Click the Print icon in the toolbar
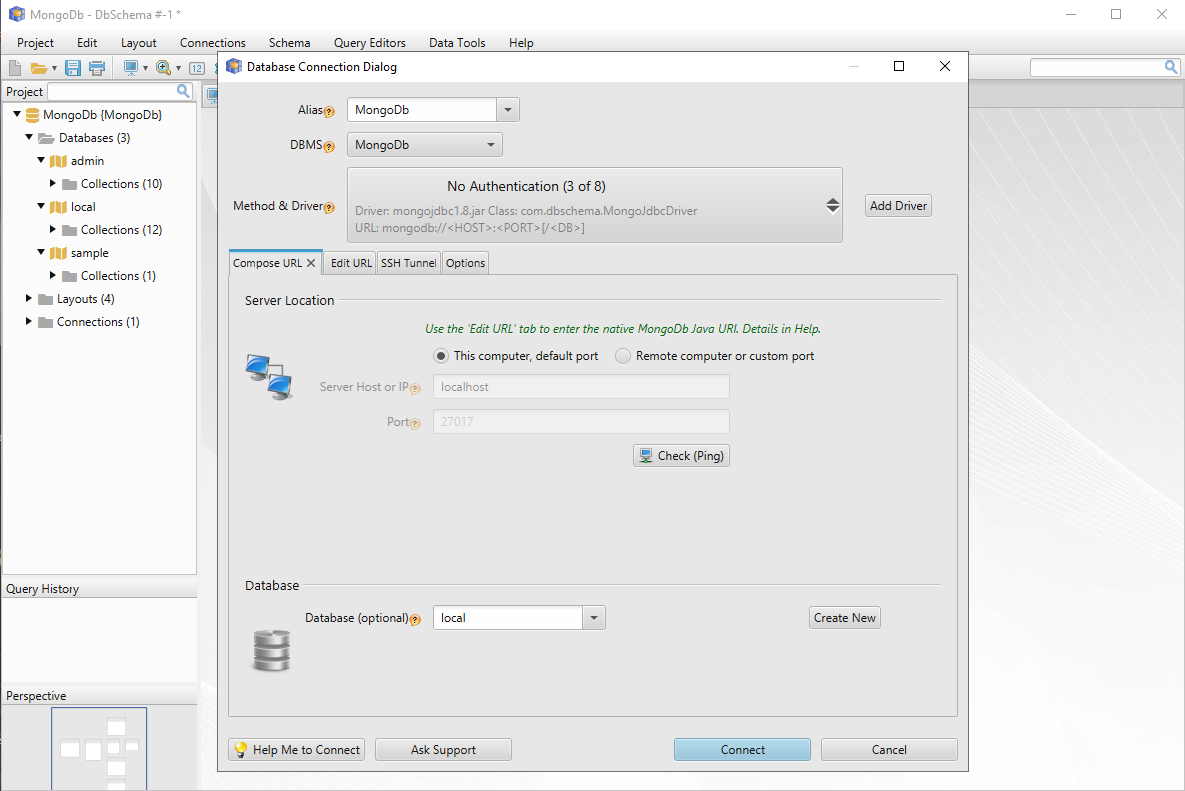The height and width of the screenshot is (791, 1185). click(97, 68)
